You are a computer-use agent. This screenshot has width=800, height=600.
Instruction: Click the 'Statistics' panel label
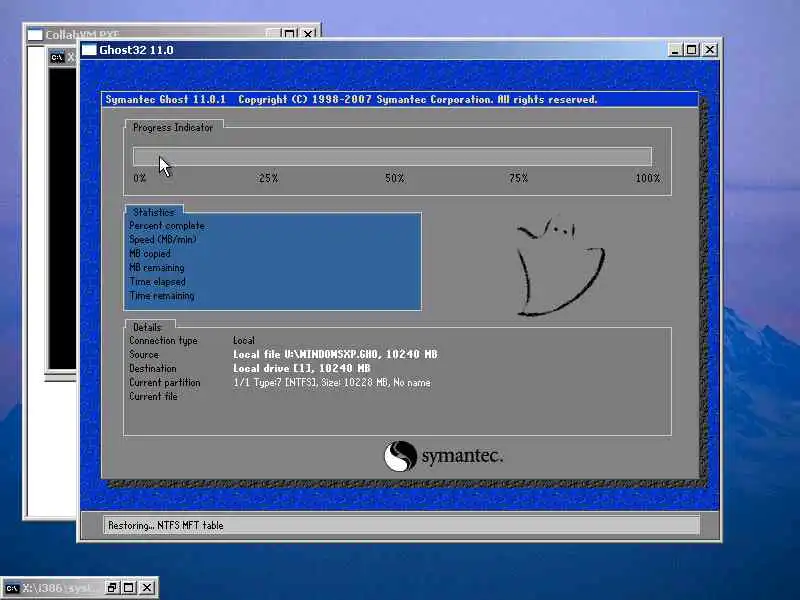click(x=154, y=212)
